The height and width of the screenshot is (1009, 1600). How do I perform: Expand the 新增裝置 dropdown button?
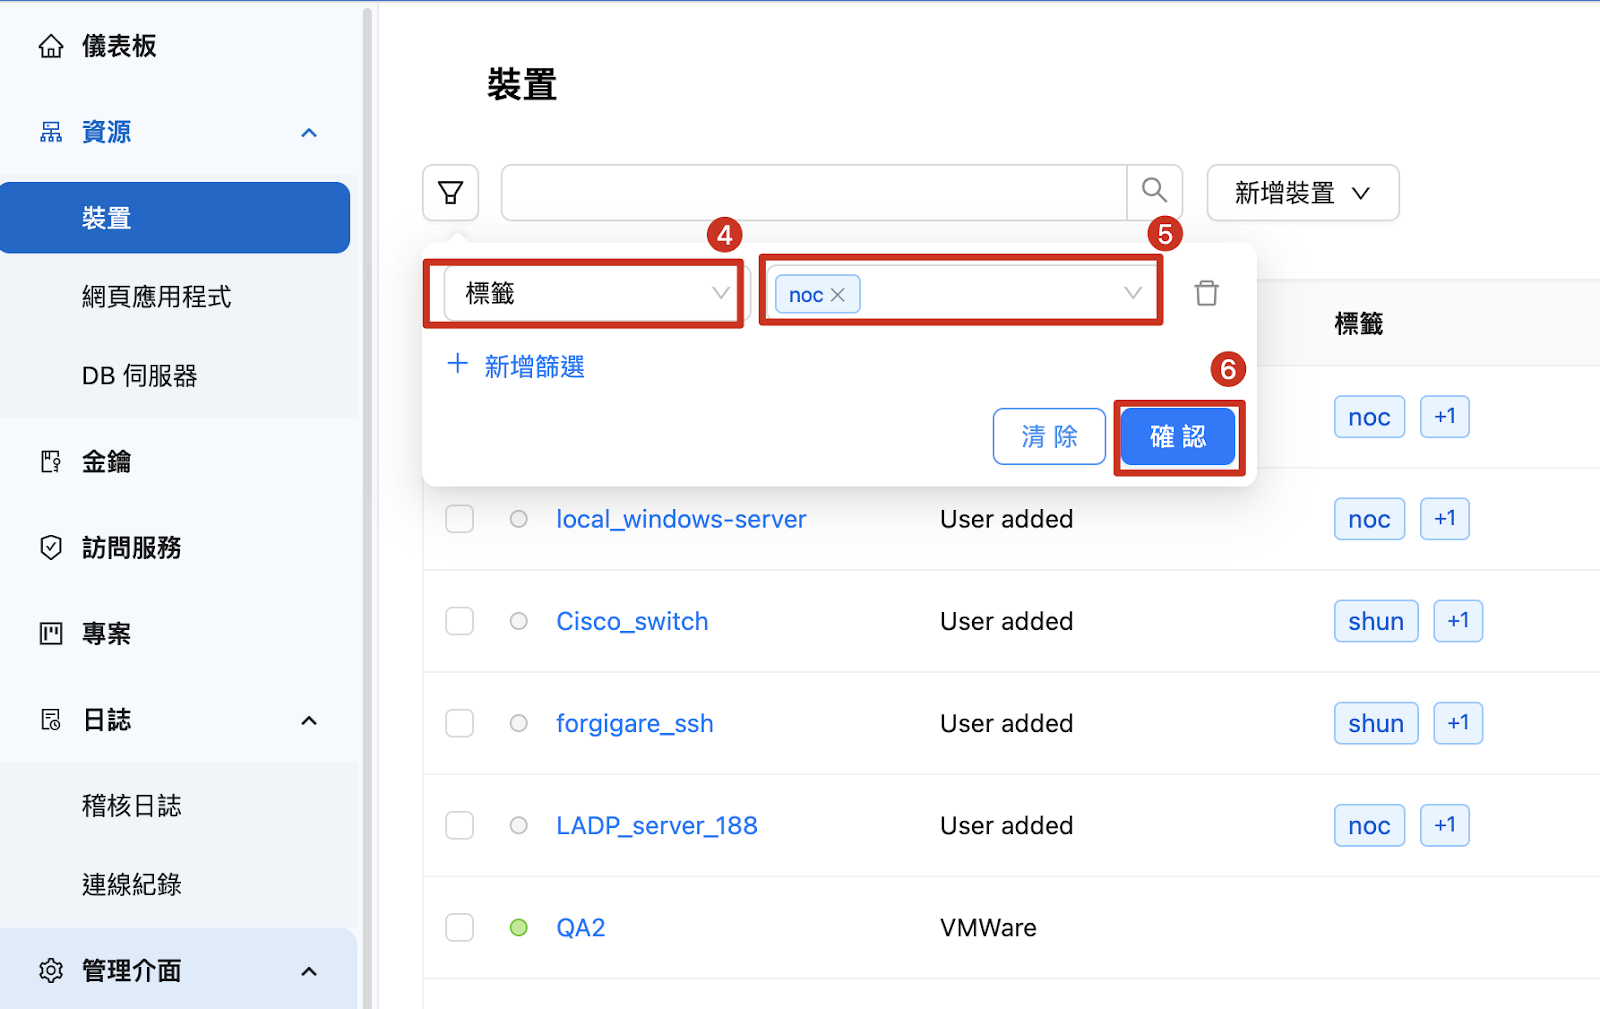(x=1302, y=193)
